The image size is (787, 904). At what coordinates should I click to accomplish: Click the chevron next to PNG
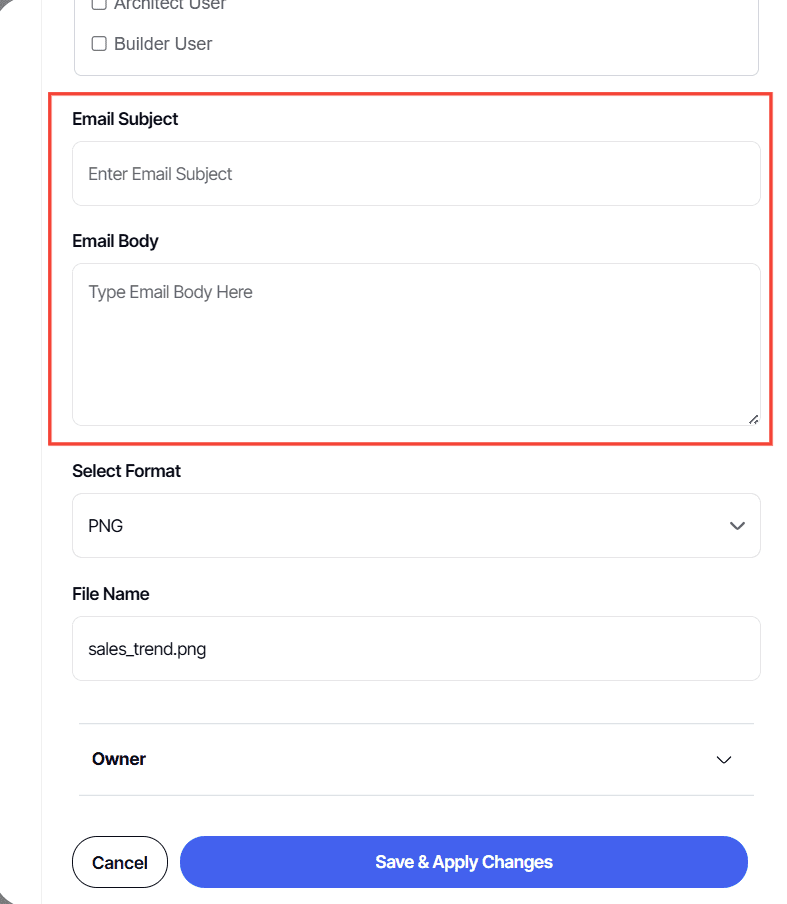click(737, 525)
